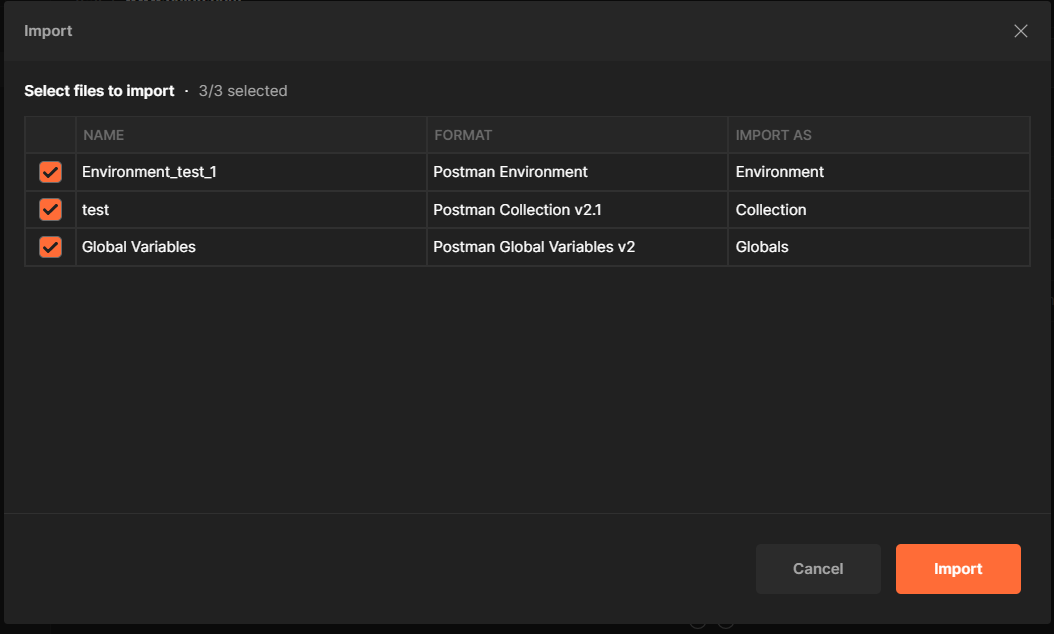The image size is (1054, 634).
Task: Click the Postman Collection v2.1 format cell
Action: click(577, 210)
